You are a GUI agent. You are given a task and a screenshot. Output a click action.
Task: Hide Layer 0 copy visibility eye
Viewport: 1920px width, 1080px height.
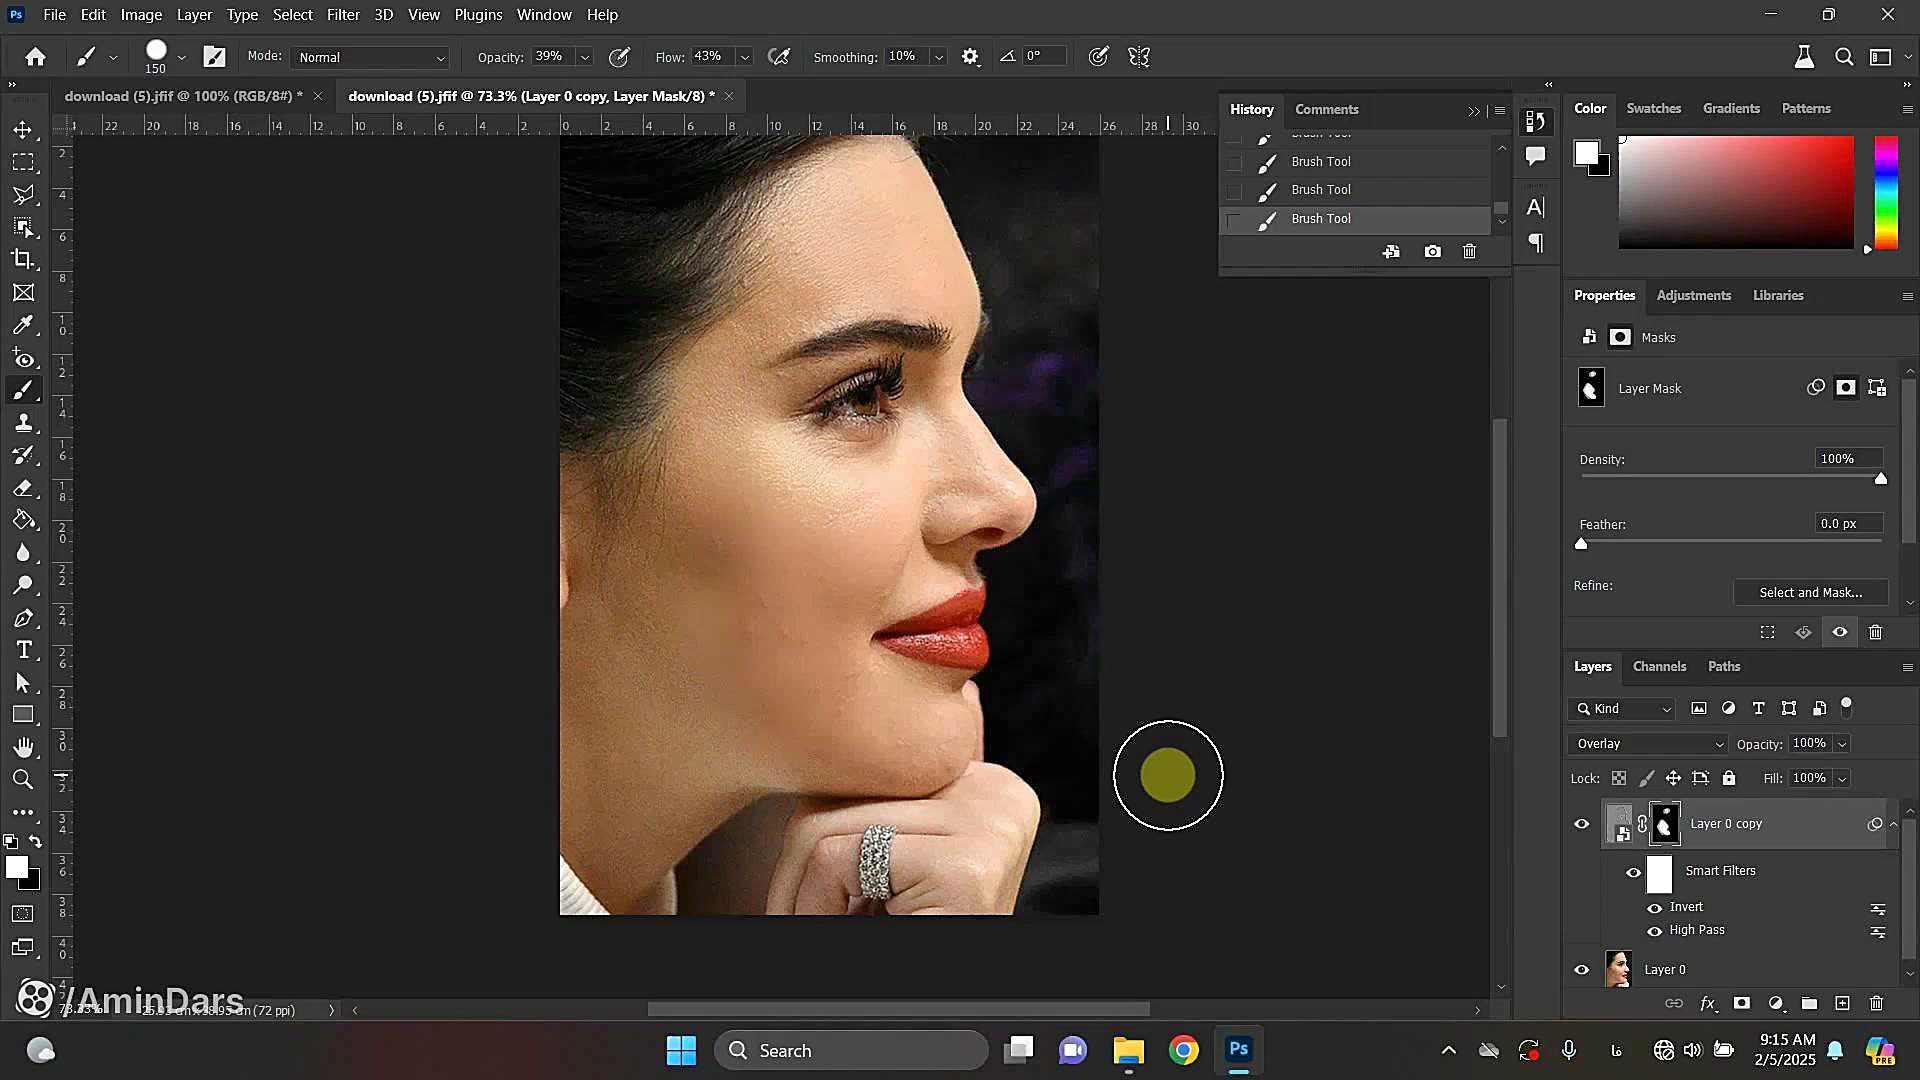1582,824
